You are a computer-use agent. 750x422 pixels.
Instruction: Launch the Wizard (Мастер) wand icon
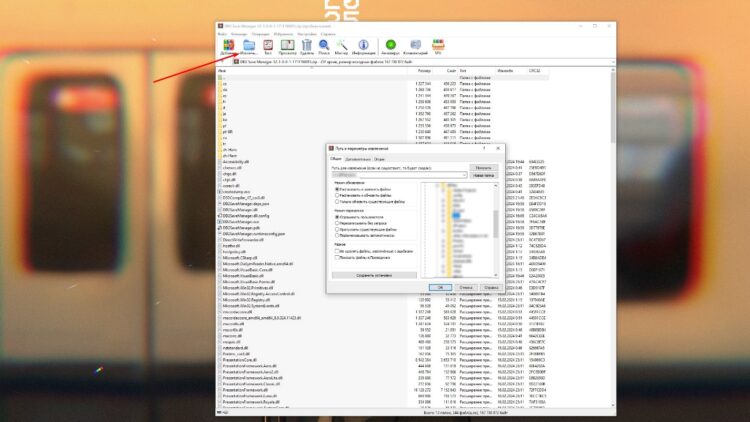point(342,46)
